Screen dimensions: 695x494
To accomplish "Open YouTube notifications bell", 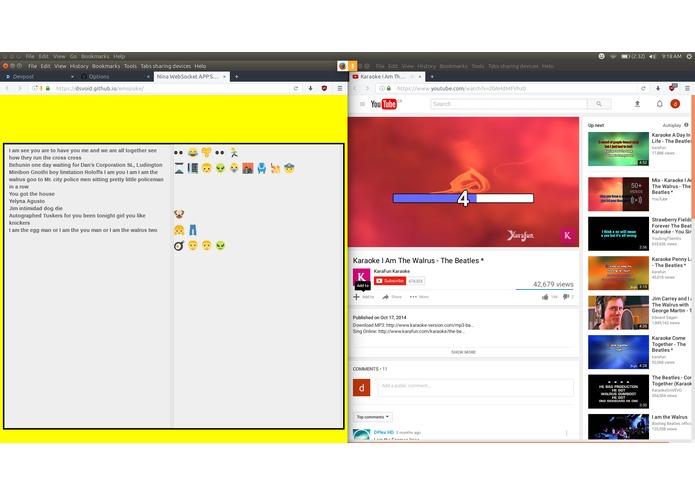I will pyautogui.click(x=659, y=104).
